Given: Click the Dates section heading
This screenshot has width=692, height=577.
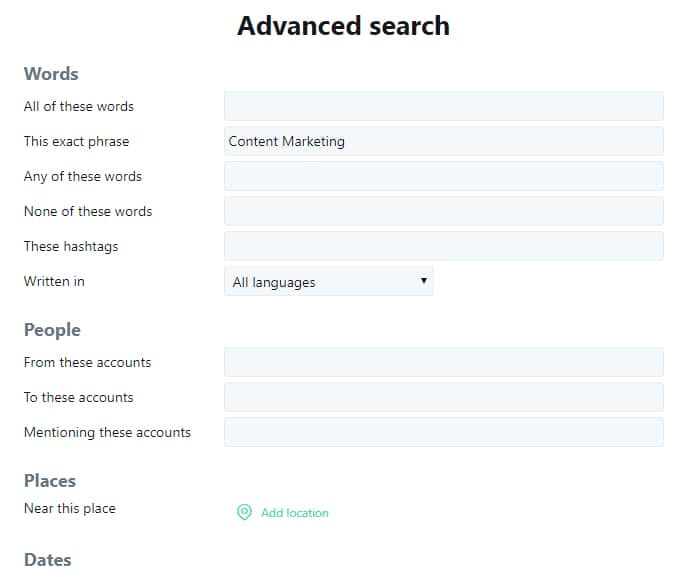Looking at the screenshot, I should tap(48, 560).
